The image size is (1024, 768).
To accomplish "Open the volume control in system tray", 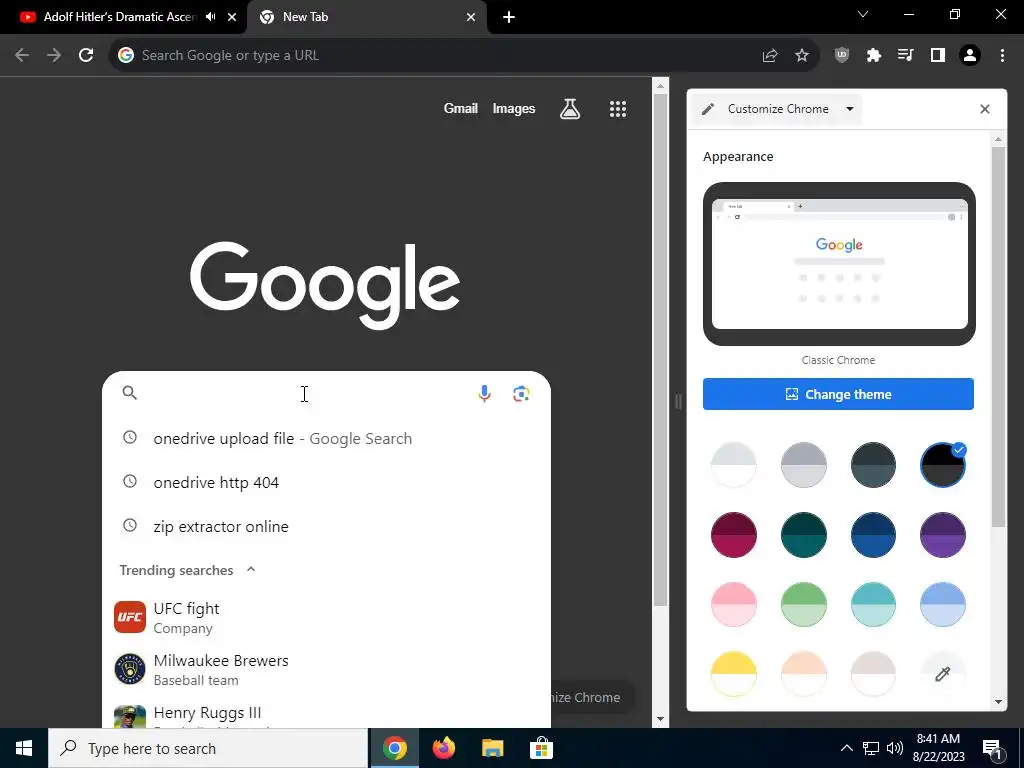I will pyautogui.click(x=895, y=748).
